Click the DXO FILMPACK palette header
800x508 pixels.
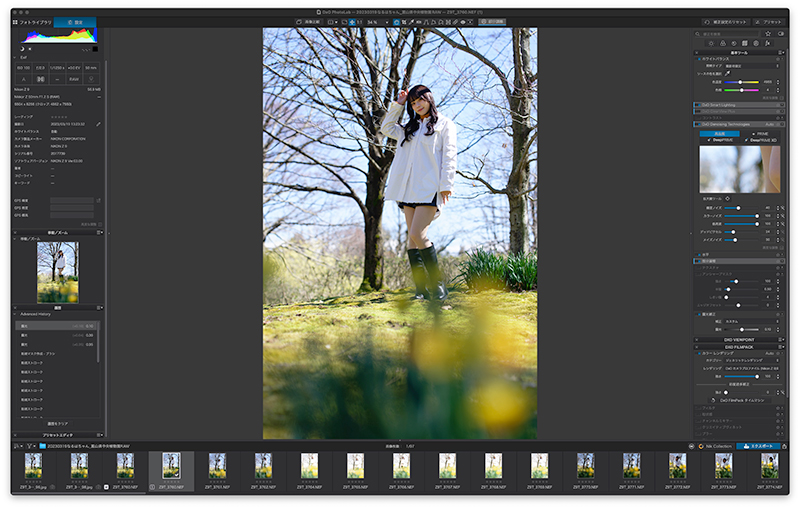[739, 347]
